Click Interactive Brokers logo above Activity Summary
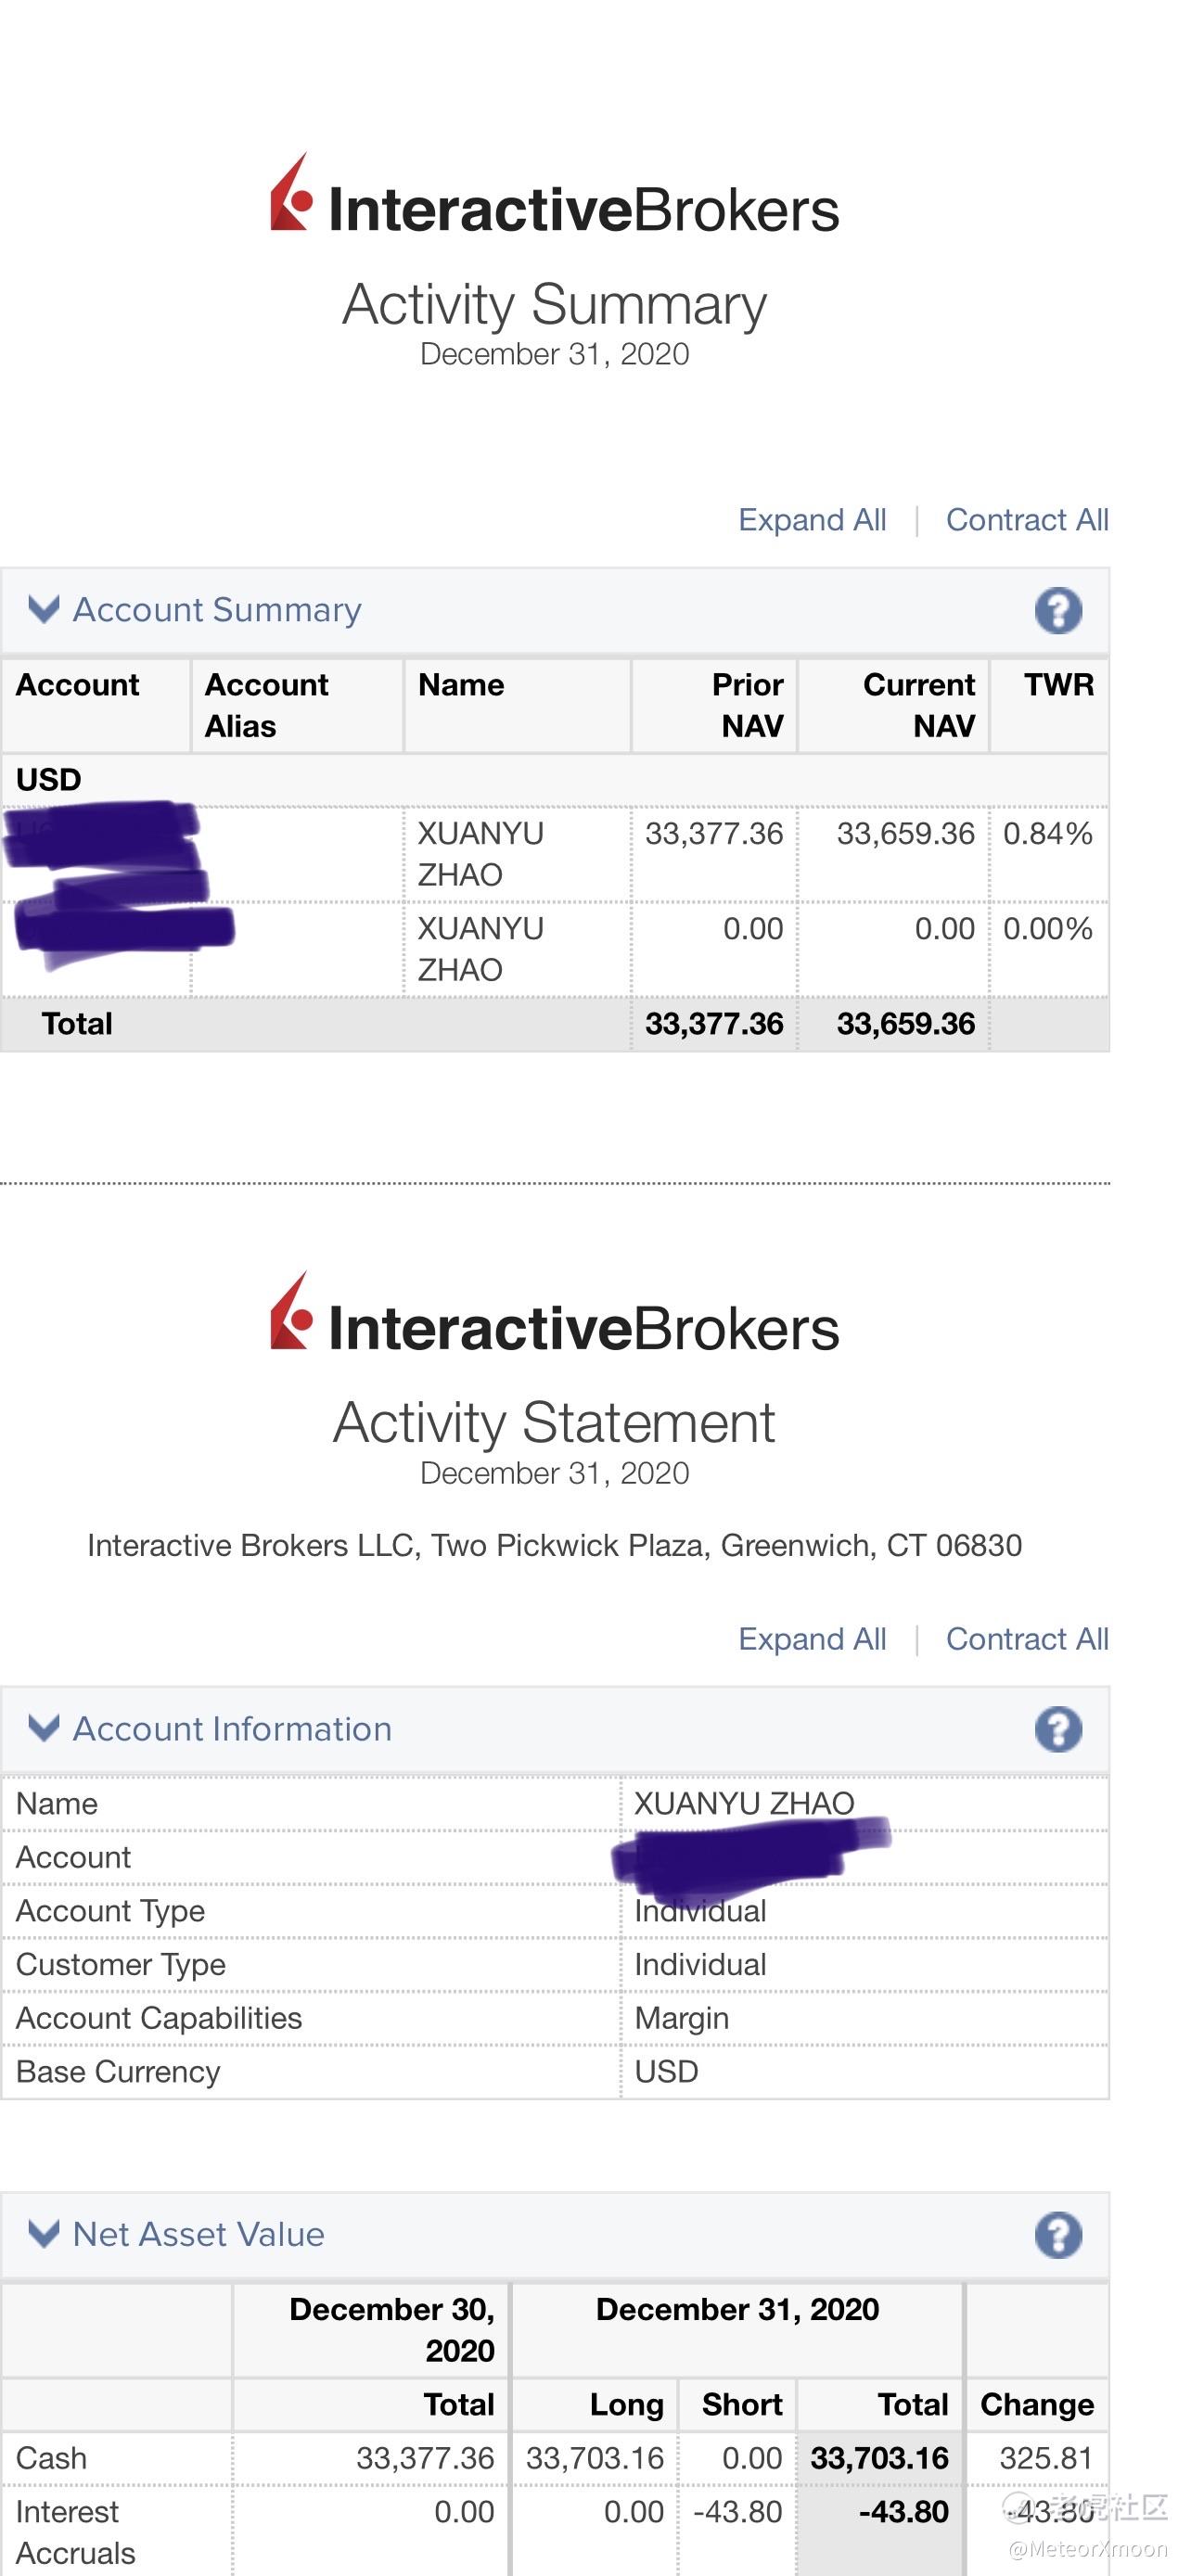1191x2576 pixels. [554, 195]
